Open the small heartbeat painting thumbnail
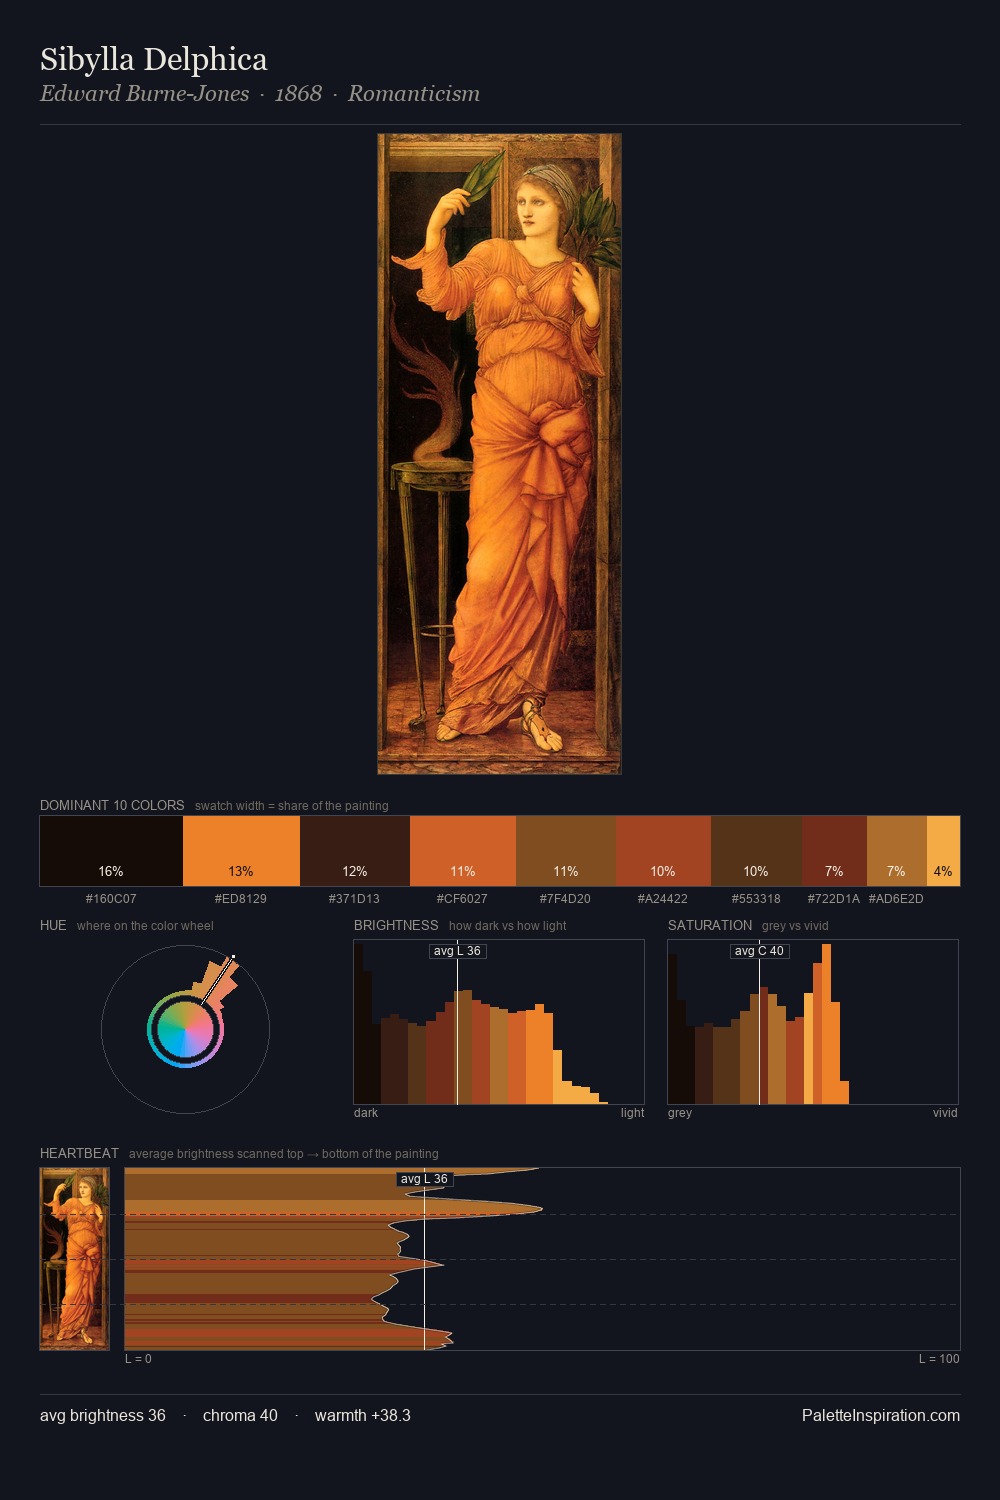Image resolution: width=1000 pixels, height=1500 pixels. tap(74, 1259)
